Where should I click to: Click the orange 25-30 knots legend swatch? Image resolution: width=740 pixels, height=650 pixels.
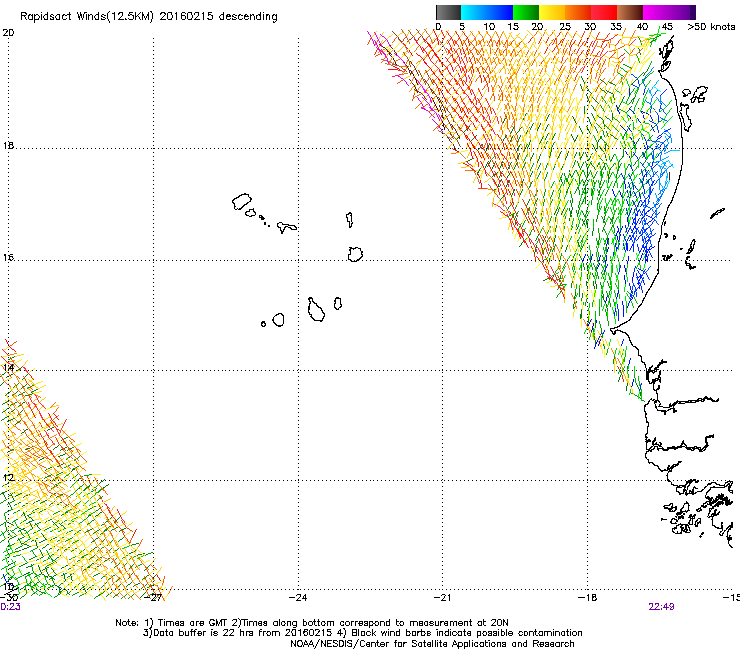click(578, 12)
